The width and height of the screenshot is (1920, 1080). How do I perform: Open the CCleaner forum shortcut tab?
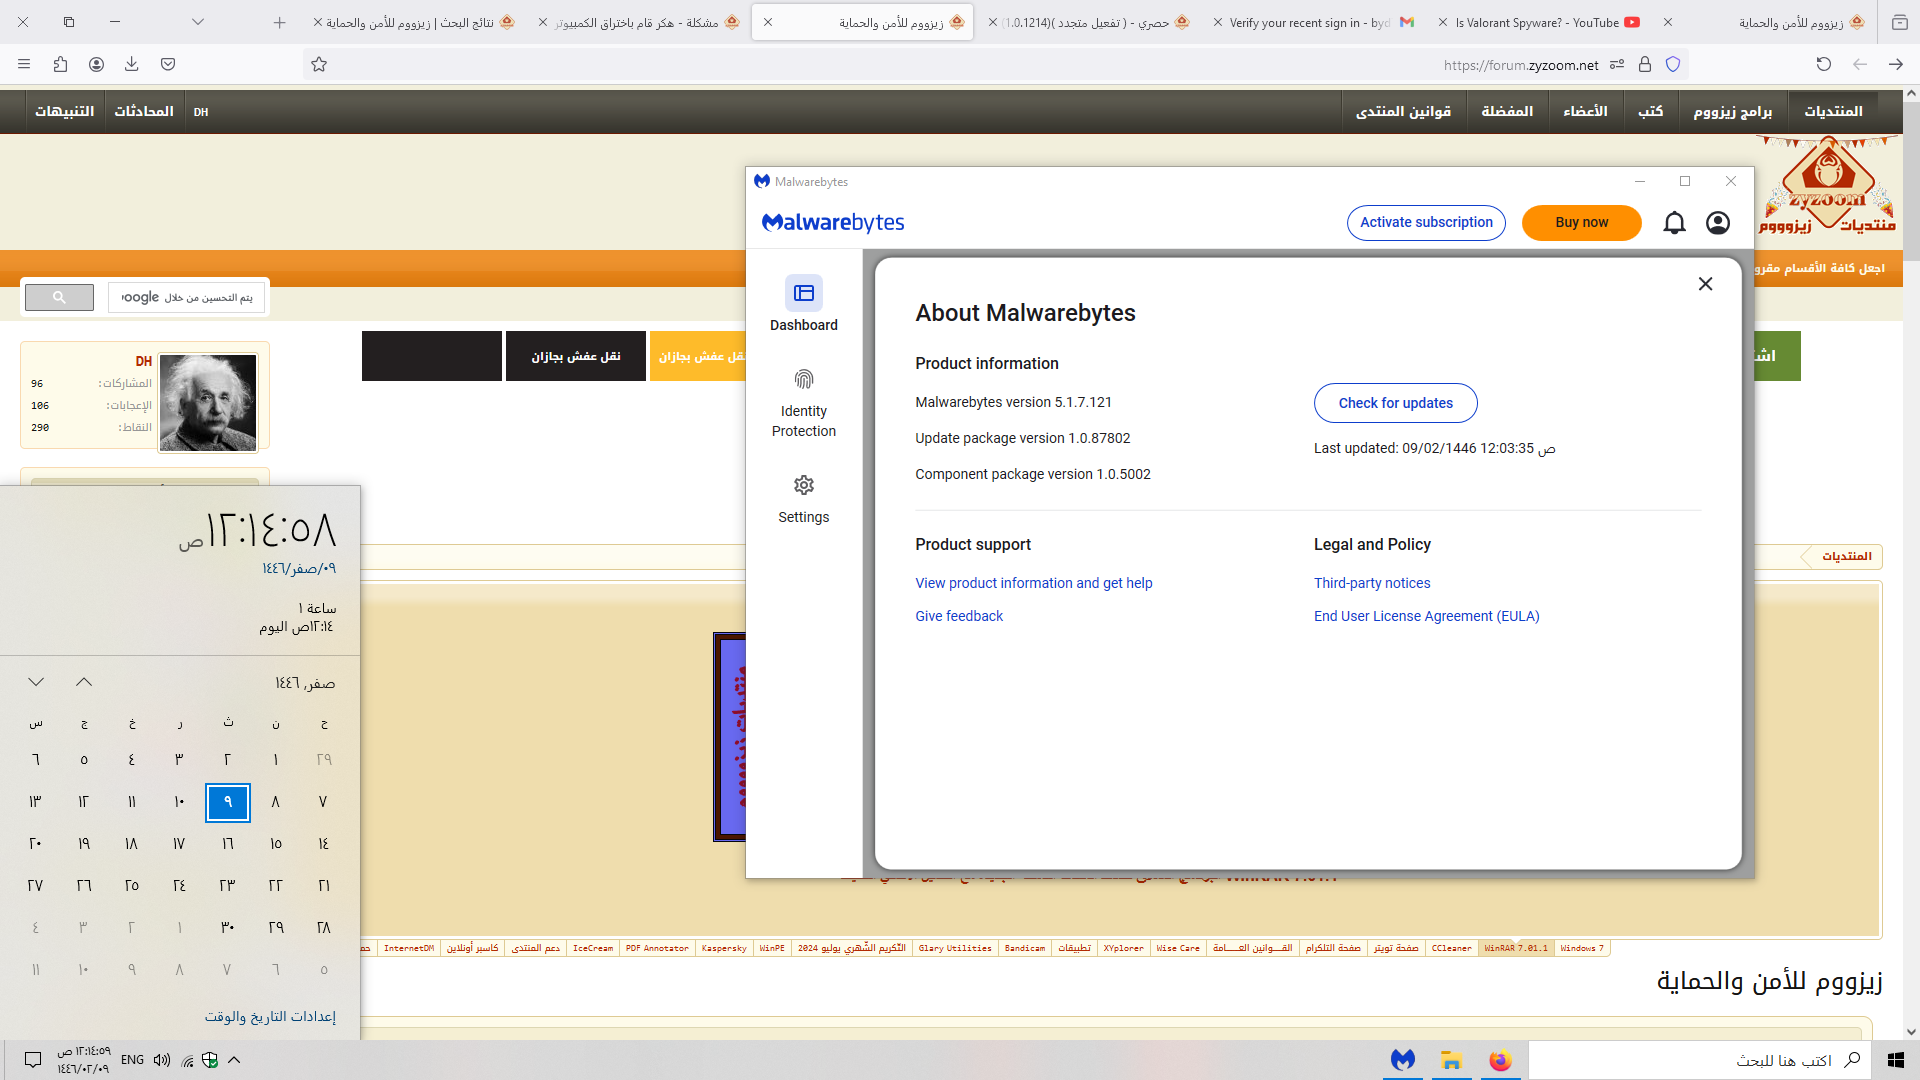1451,948
